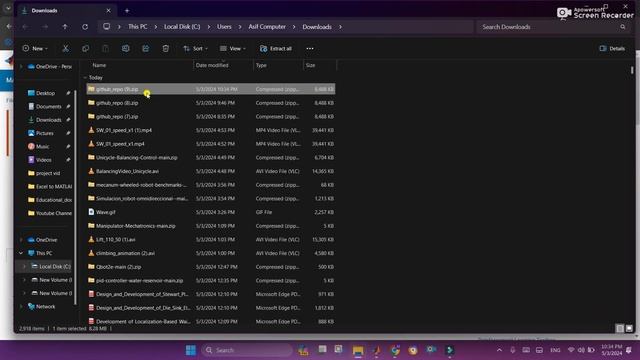Switch to large thumbnails view icon

coord(629,328)
